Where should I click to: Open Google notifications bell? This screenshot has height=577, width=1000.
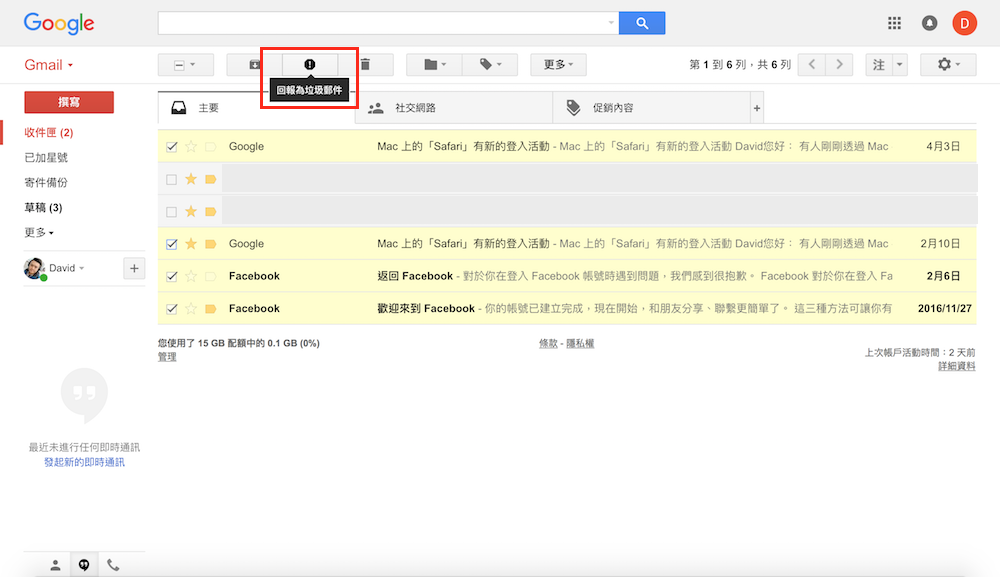[929, 24]
